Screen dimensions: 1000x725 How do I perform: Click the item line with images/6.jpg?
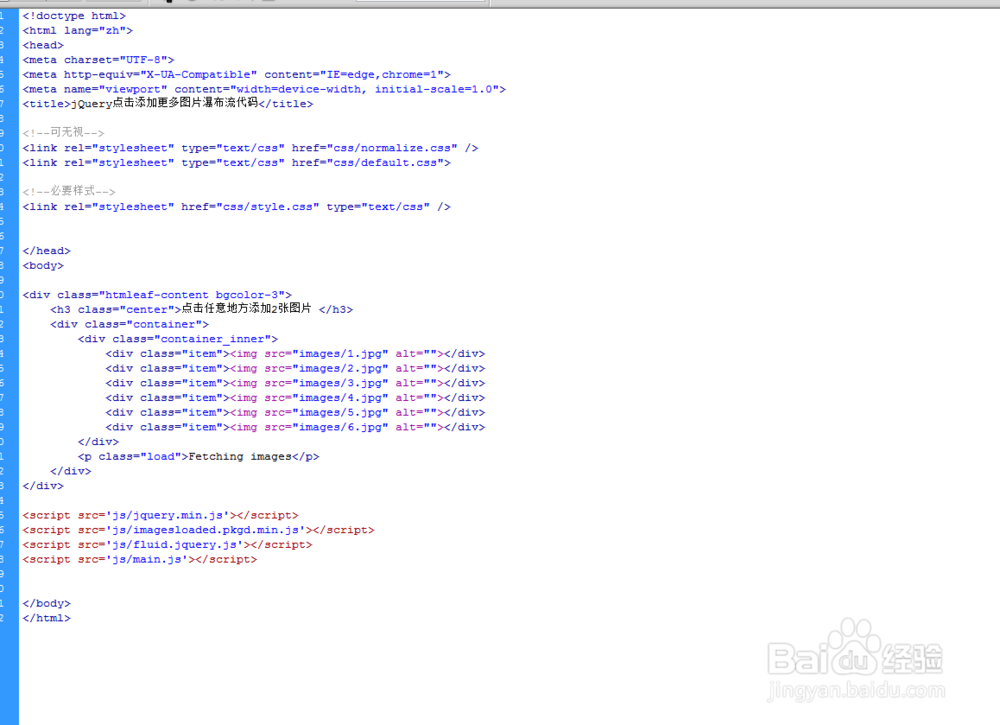click(x=295, y=427)
